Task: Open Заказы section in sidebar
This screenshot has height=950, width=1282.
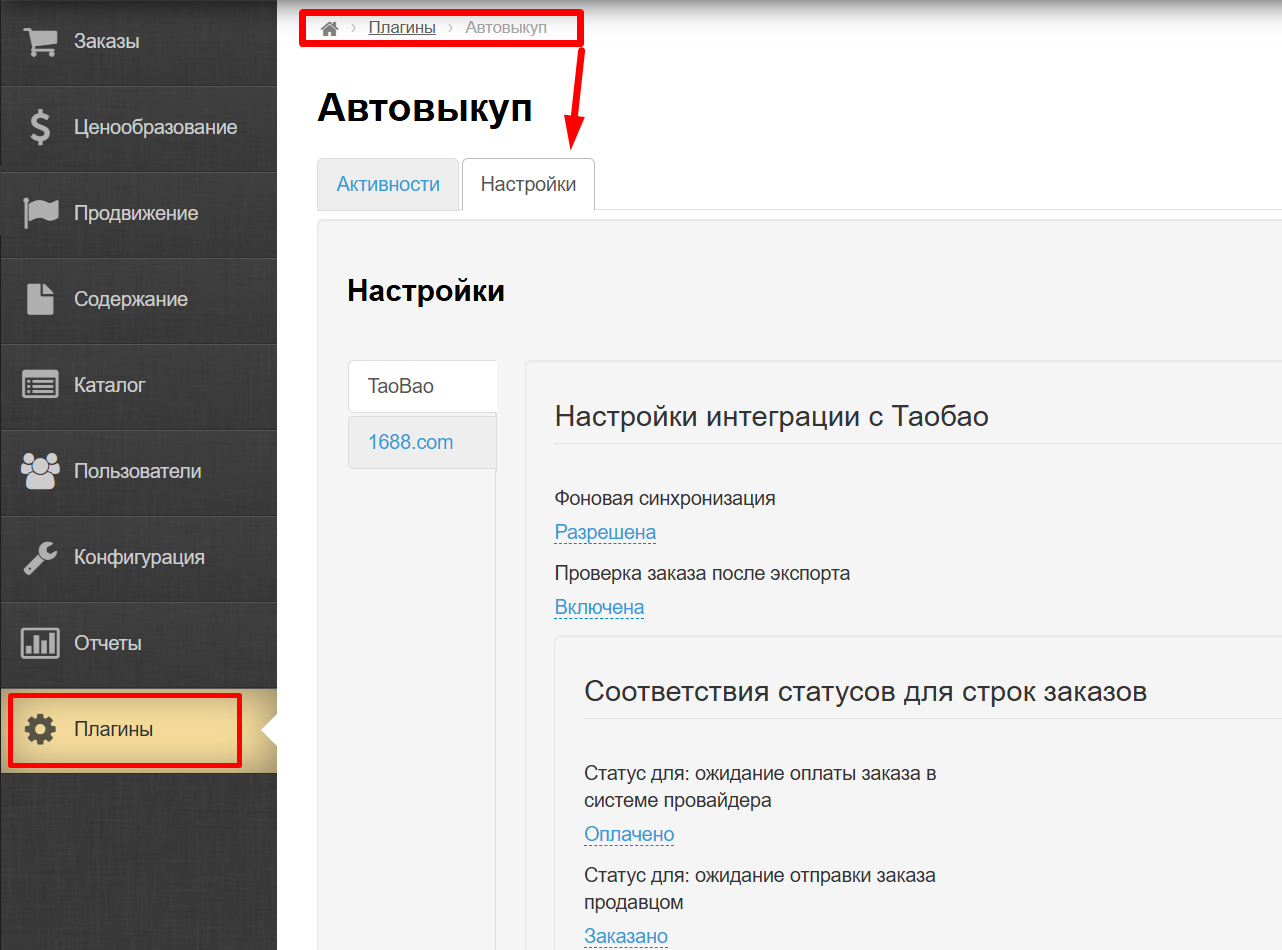Action: coord(106,42)
